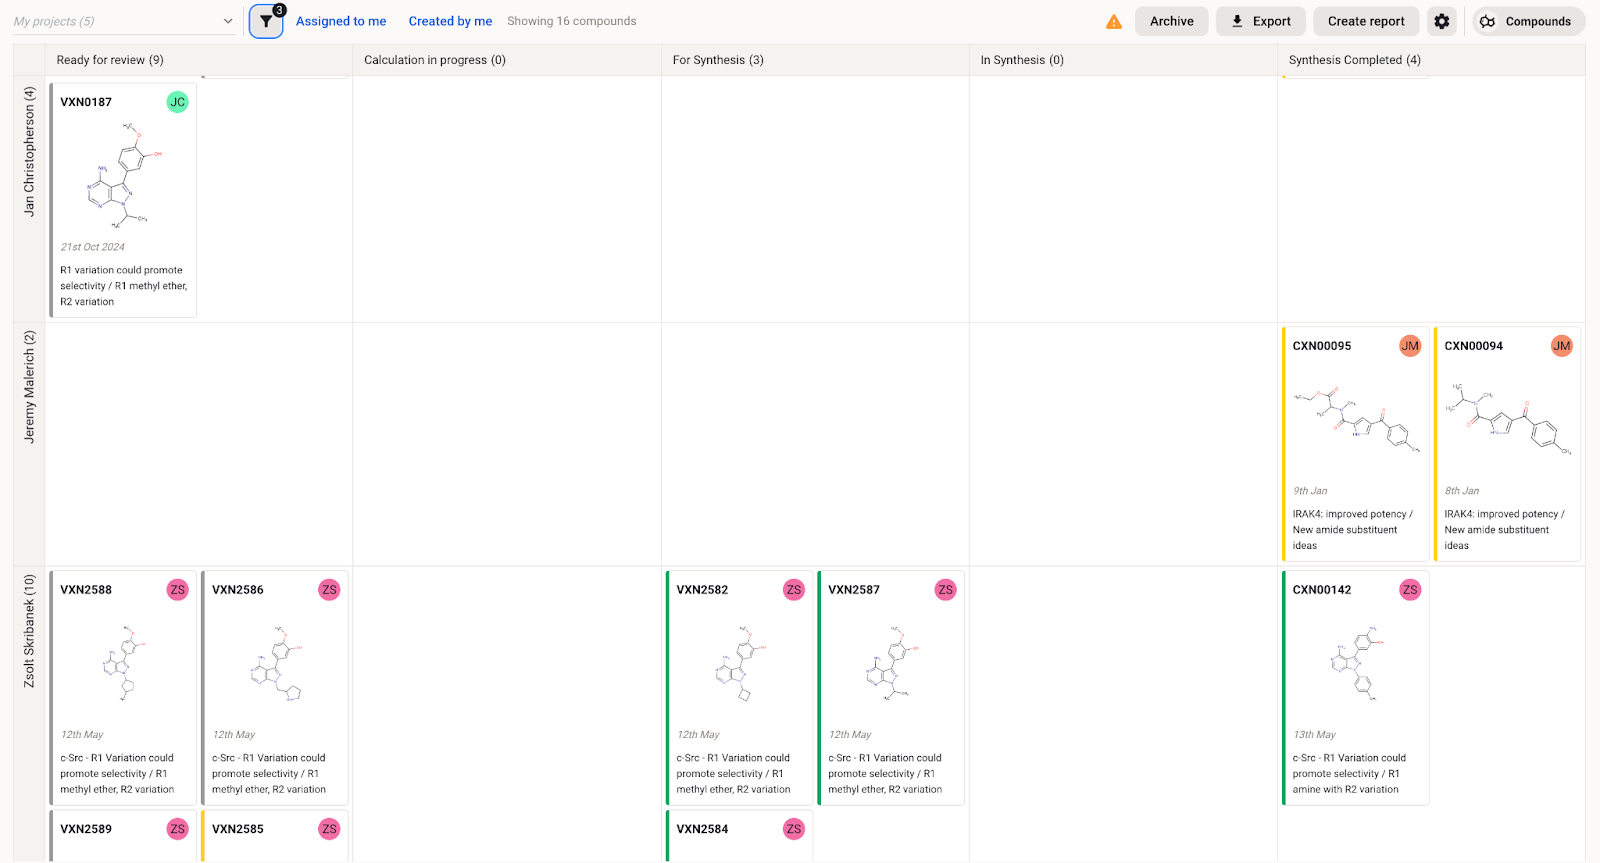Open the My projects dropdown

click(x=123, y=21)
